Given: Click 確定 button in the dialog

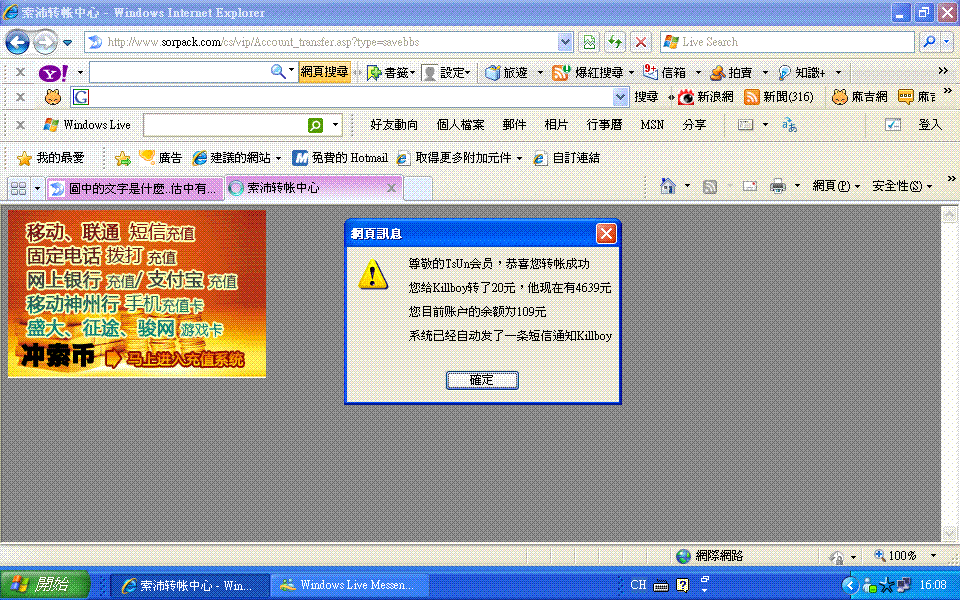Looking at the screenshot, I should 482,380.
